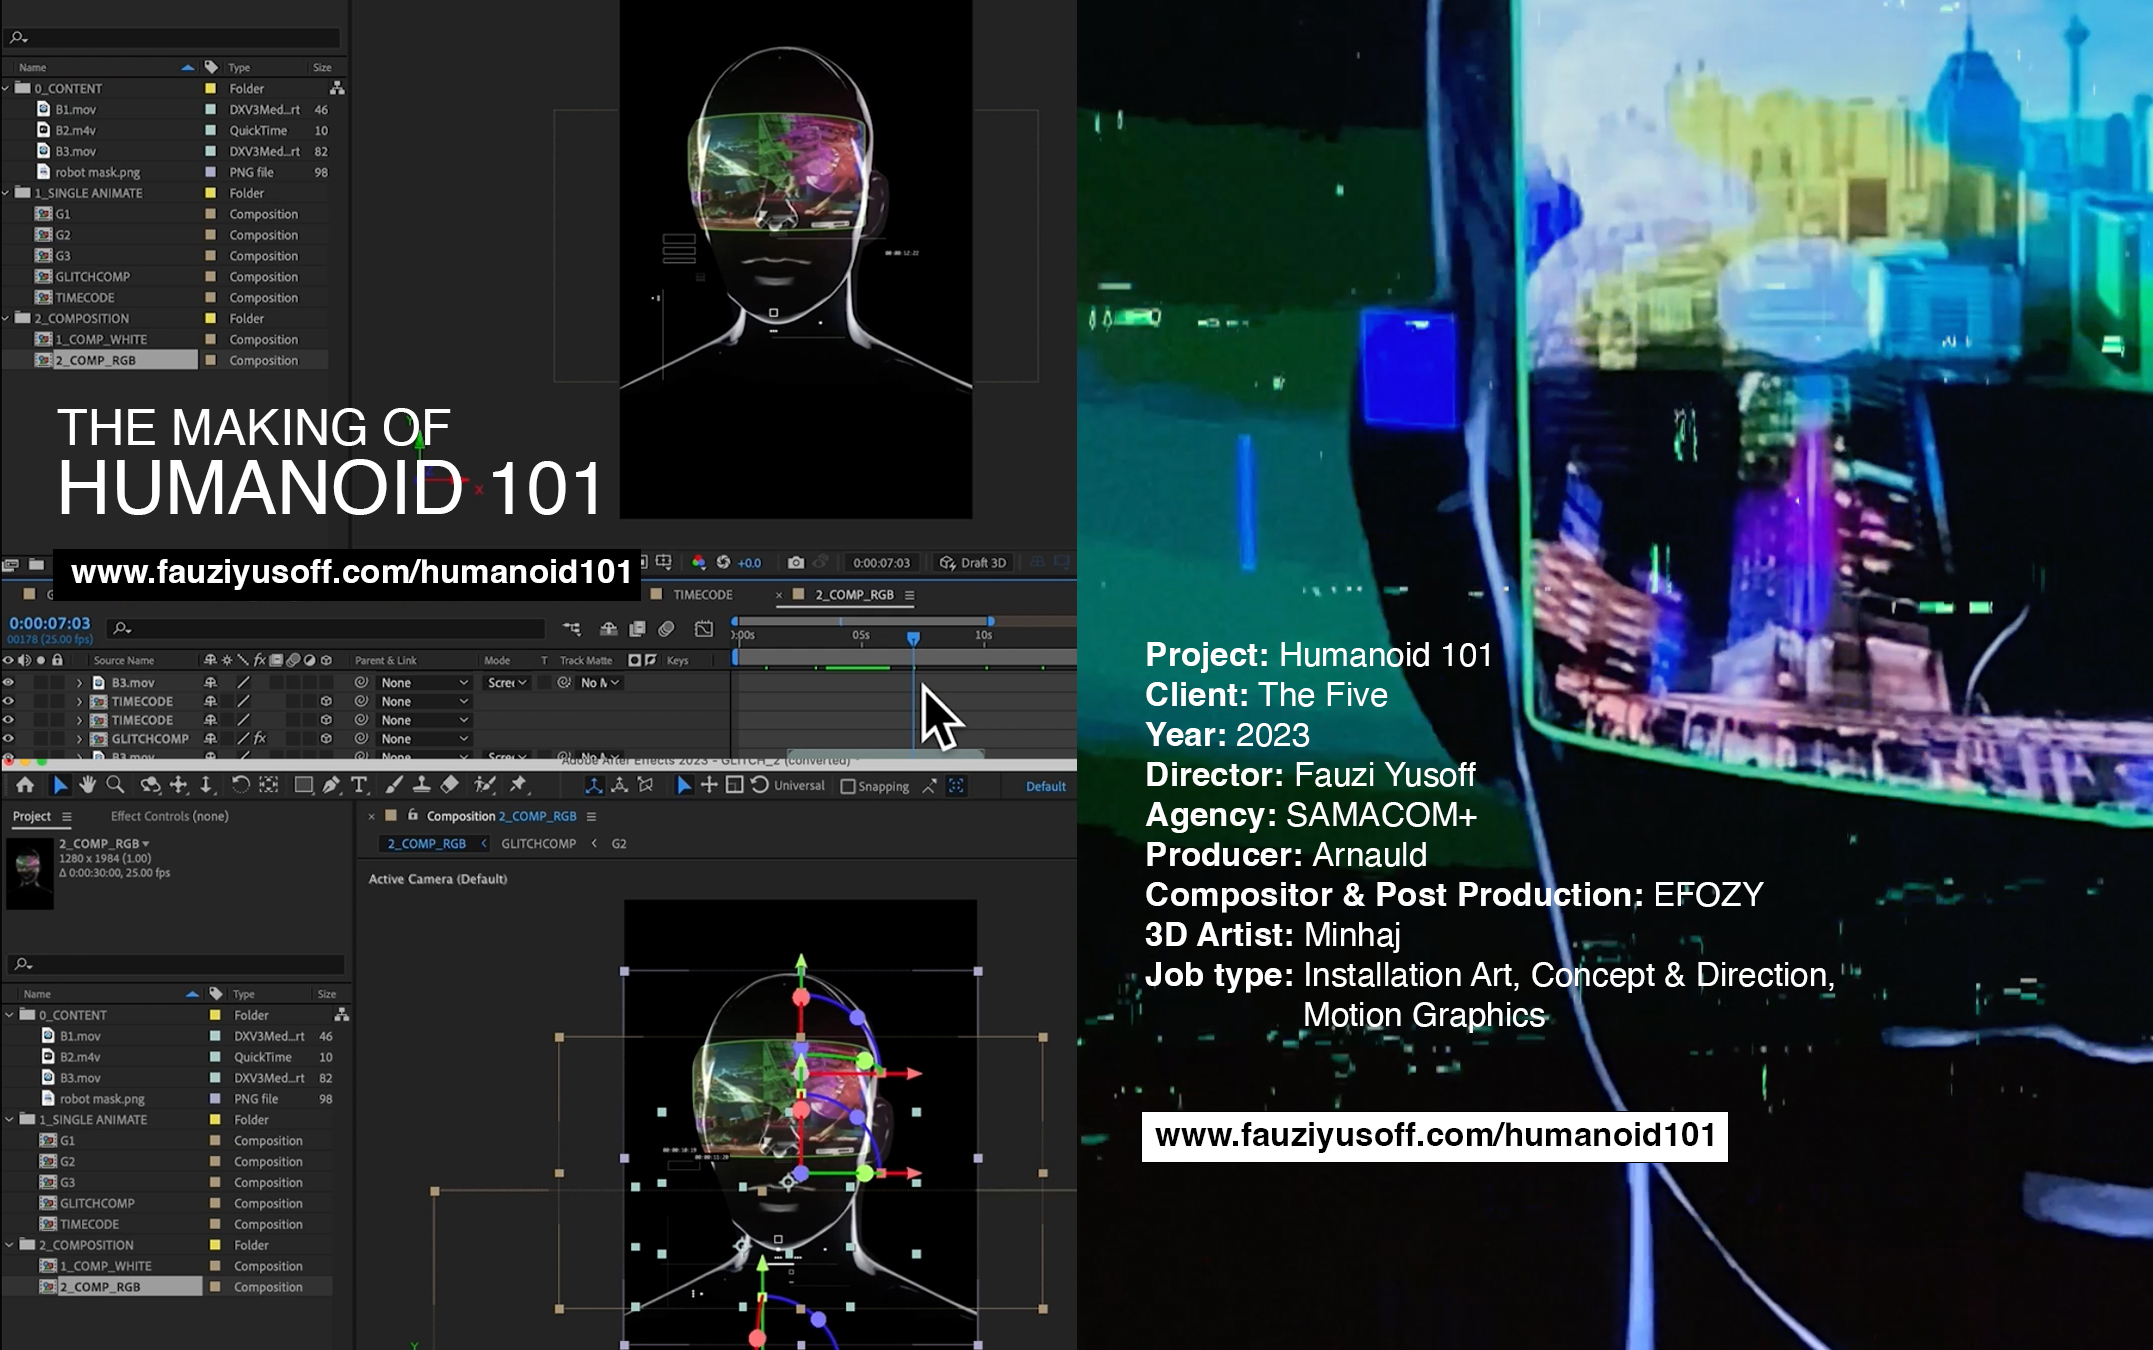2153x1350 pixels.
Task: Click the Default workspace button
Action: click(x=1045, y=786)
